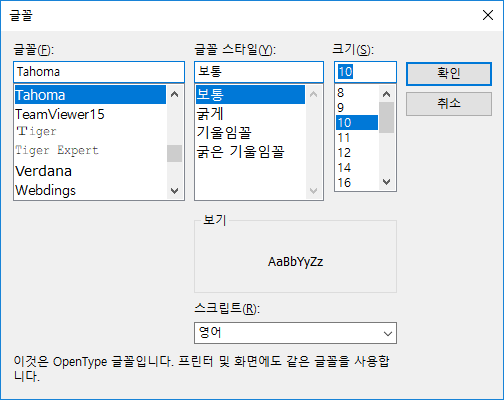Select font size 16
The height and width of the screenshot is (400, 504).
pos(357,183)
